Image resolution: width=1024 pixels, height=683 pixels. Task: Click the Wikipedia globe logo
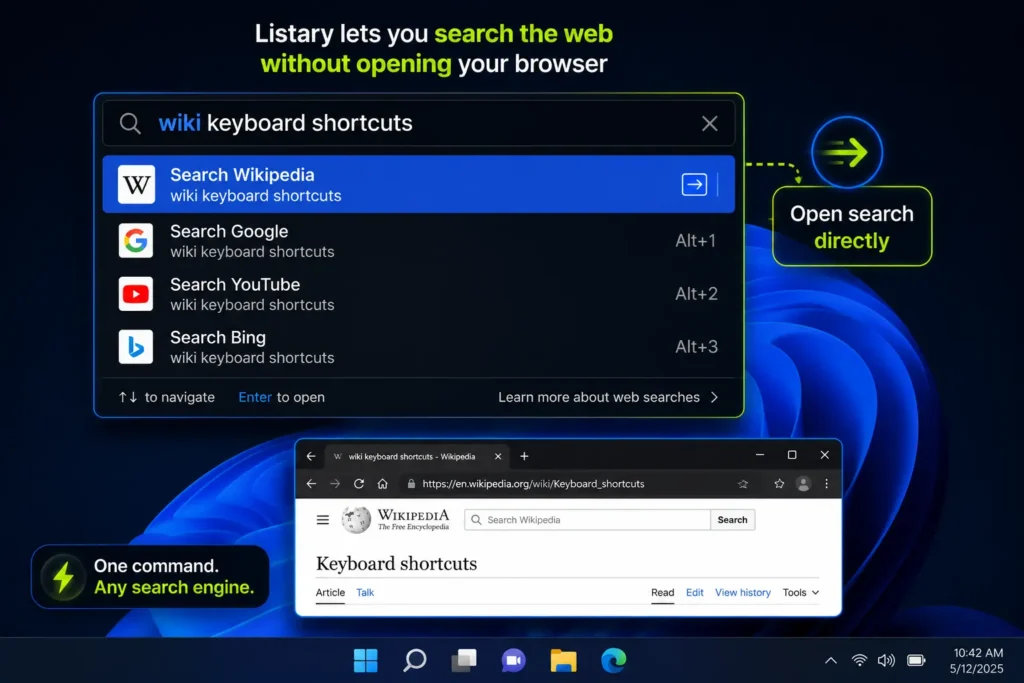click(356, 520)
